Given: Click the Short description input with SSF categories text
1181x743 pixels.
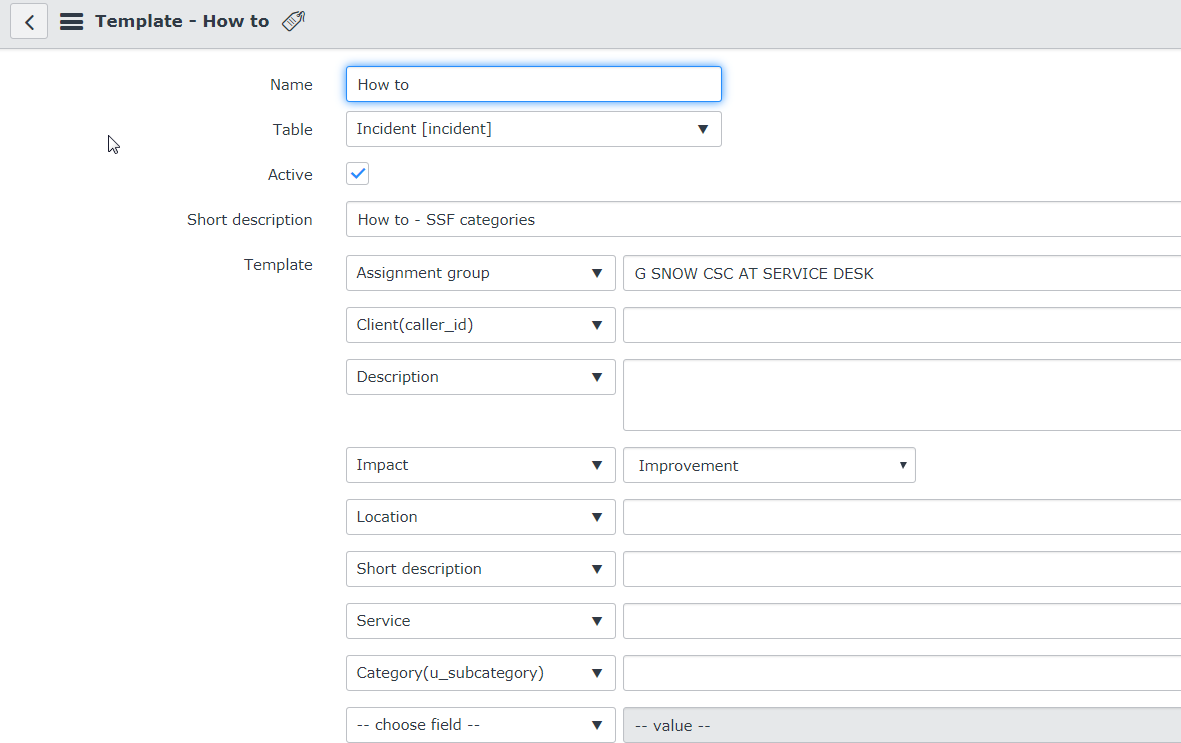Looking at the screenshot, I should point(700,219).
